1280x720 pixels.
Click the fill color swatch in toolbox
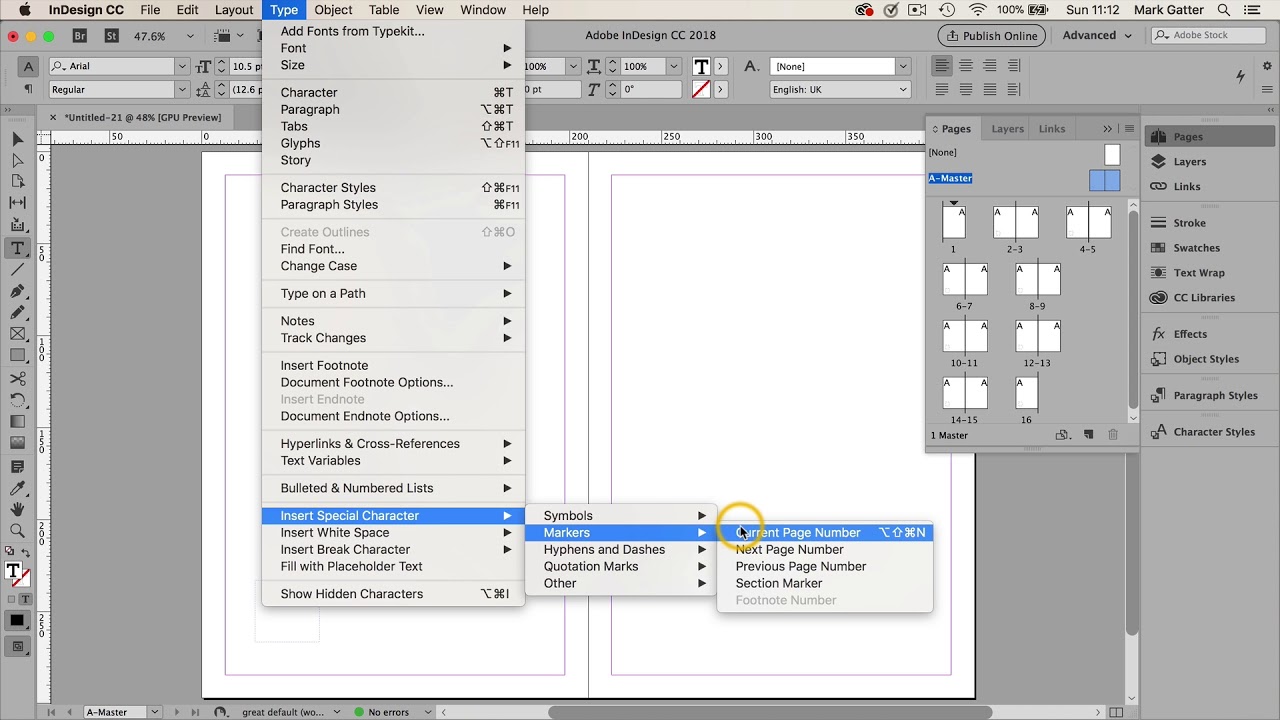tap(13, 572)
